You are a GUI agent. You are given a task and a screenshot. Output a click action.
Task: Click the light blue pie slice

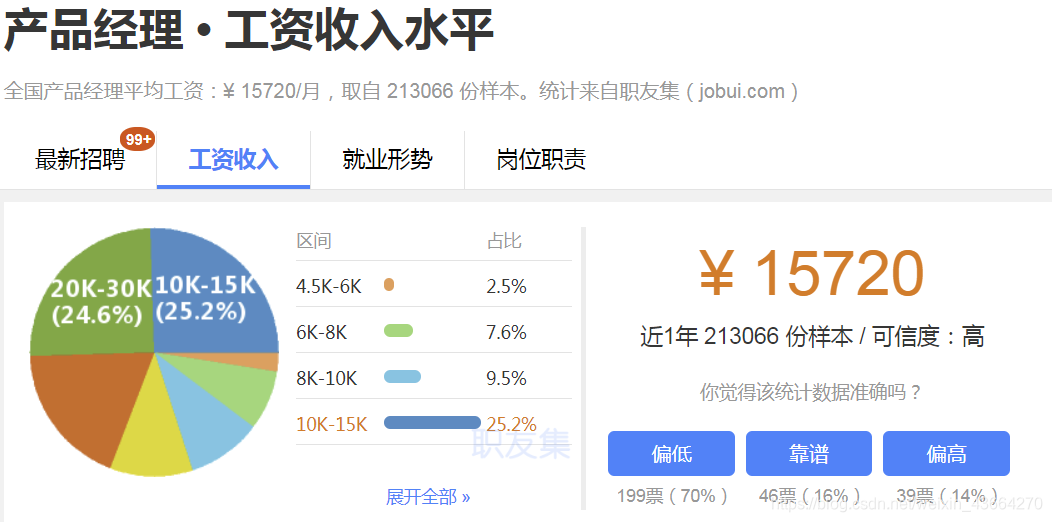pos(205,419)
